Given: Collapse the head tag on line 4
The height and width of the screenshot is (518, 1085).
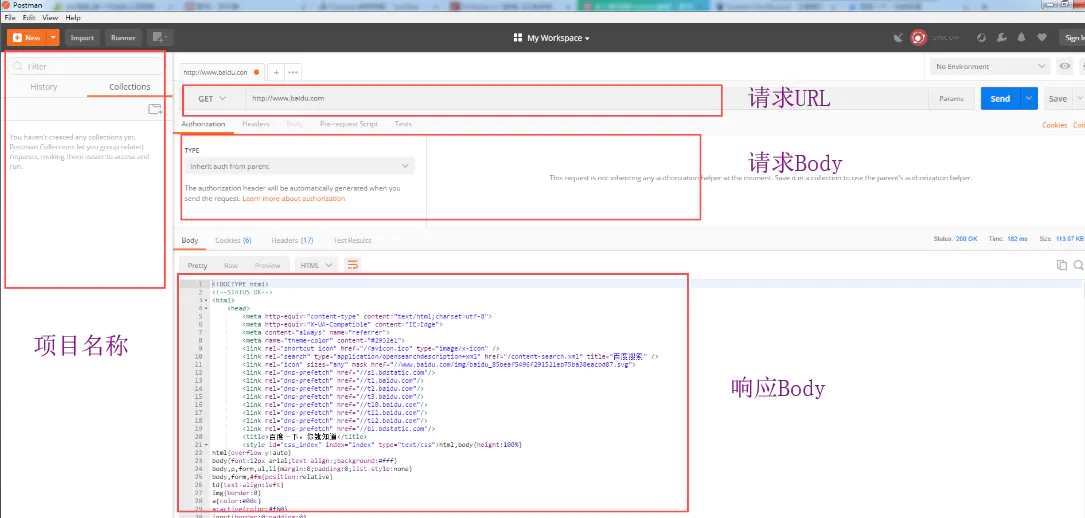Looking at the screenshot, I should 206,308.
